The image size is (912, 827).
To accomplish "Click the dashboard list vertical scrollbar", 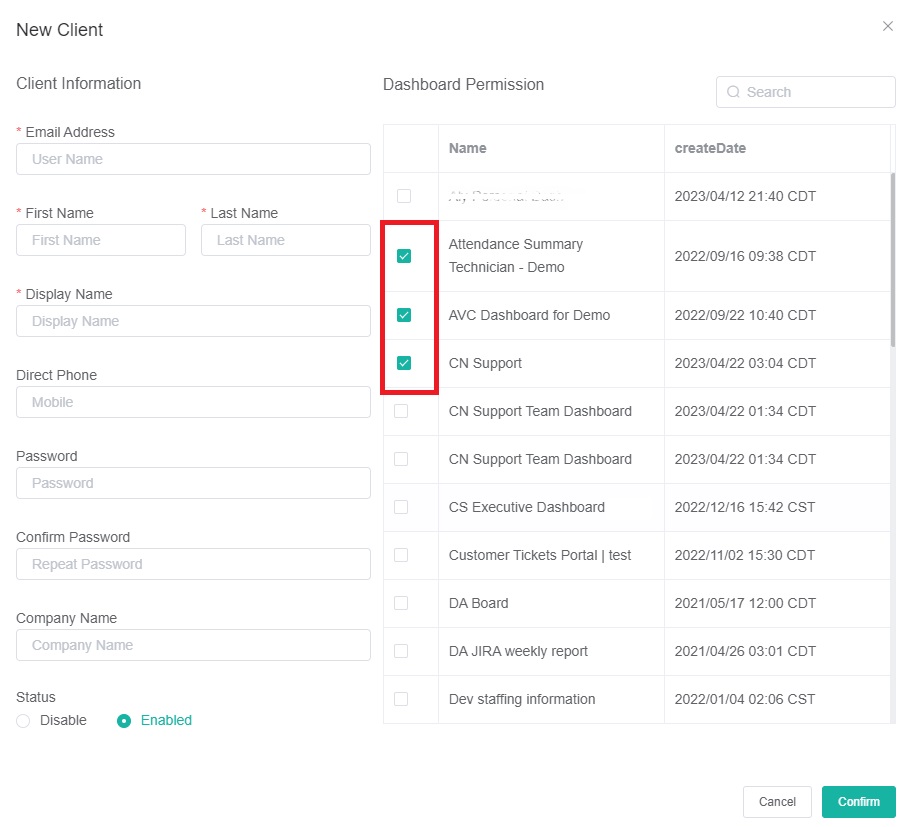I will pos(893,260).
